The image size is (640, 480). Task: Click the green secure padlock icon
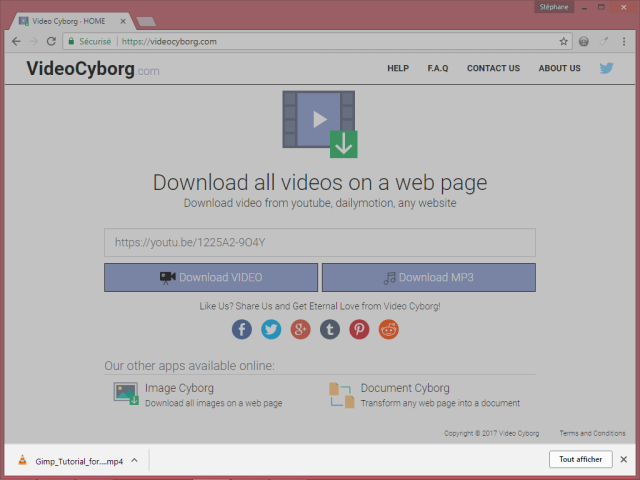[x=71, y=41]
